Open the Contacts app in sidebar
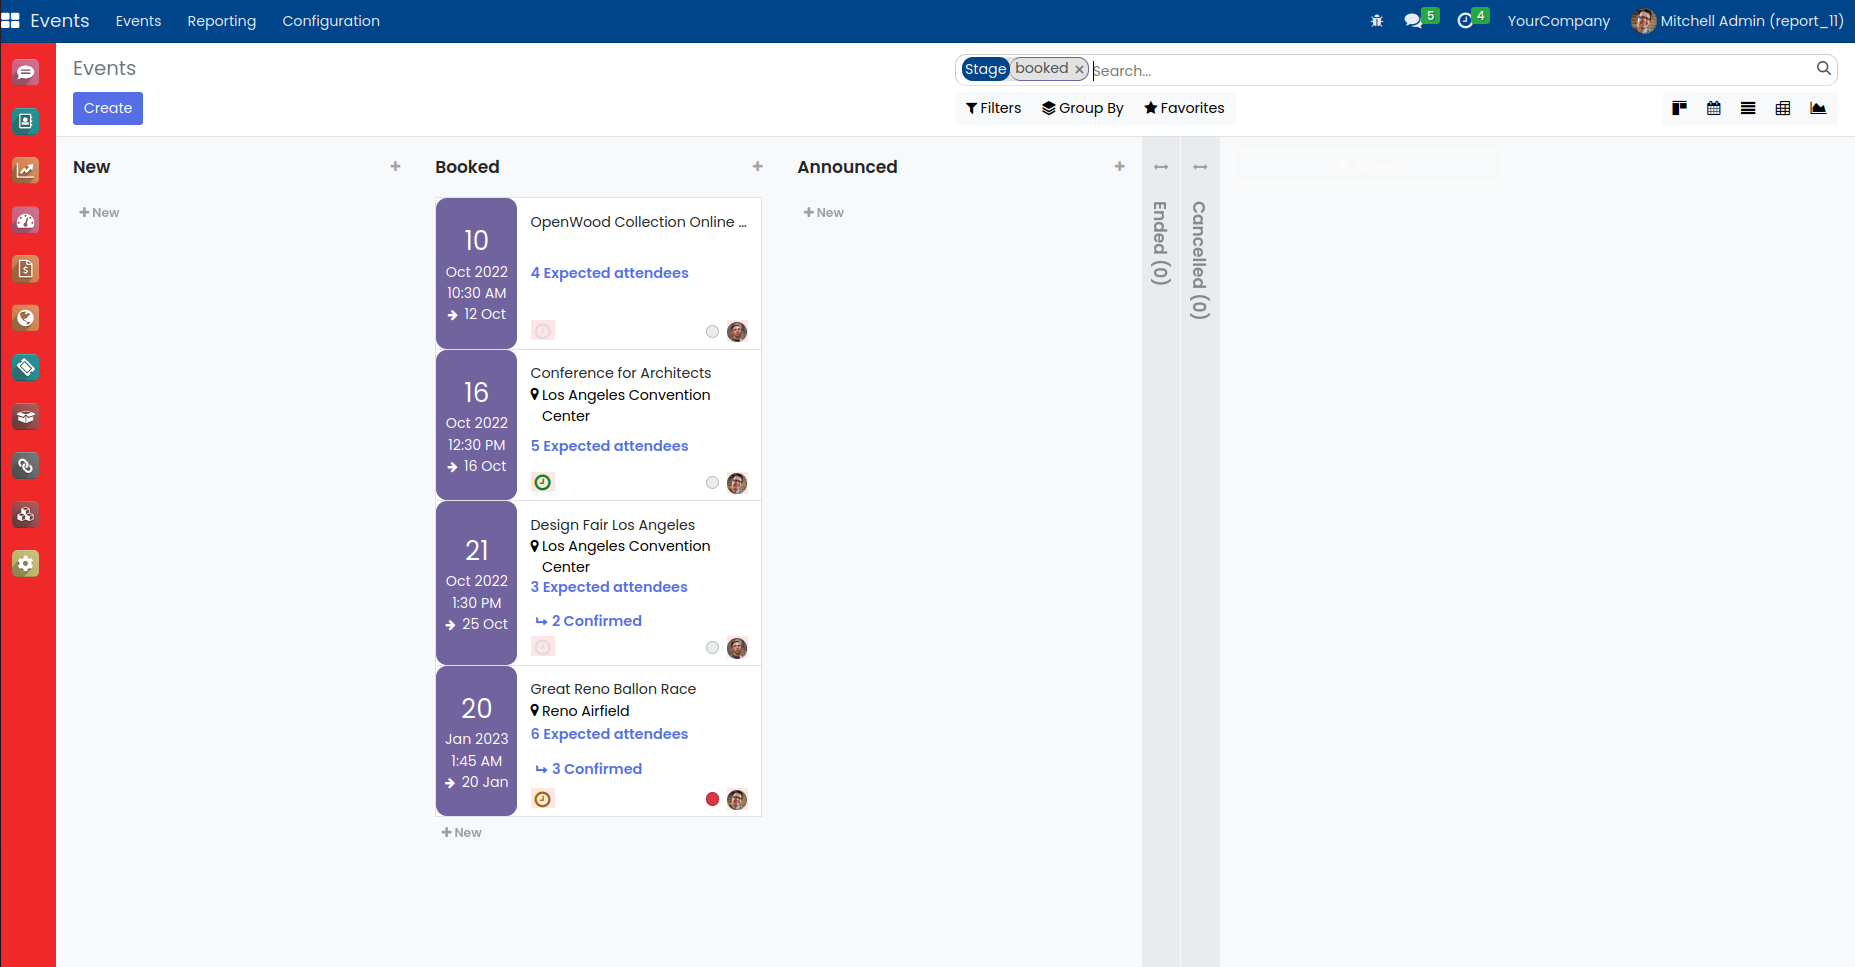 26,121
